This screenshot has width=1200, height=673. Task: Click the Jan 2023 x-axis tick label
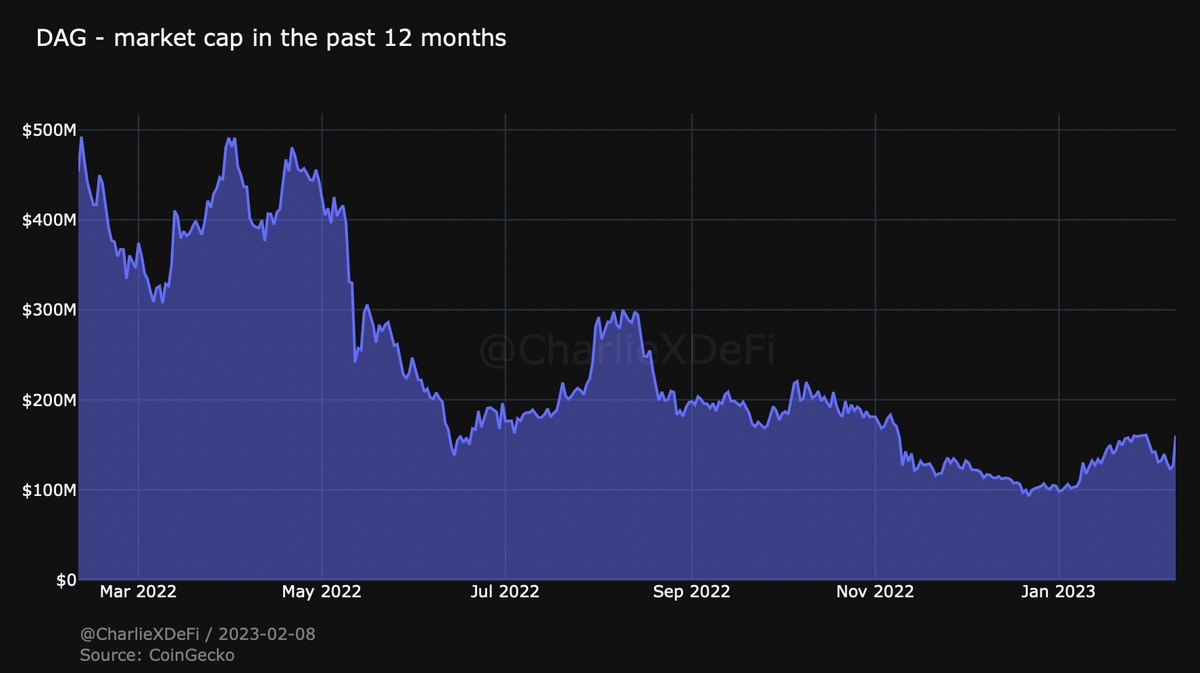point(1059,592)
